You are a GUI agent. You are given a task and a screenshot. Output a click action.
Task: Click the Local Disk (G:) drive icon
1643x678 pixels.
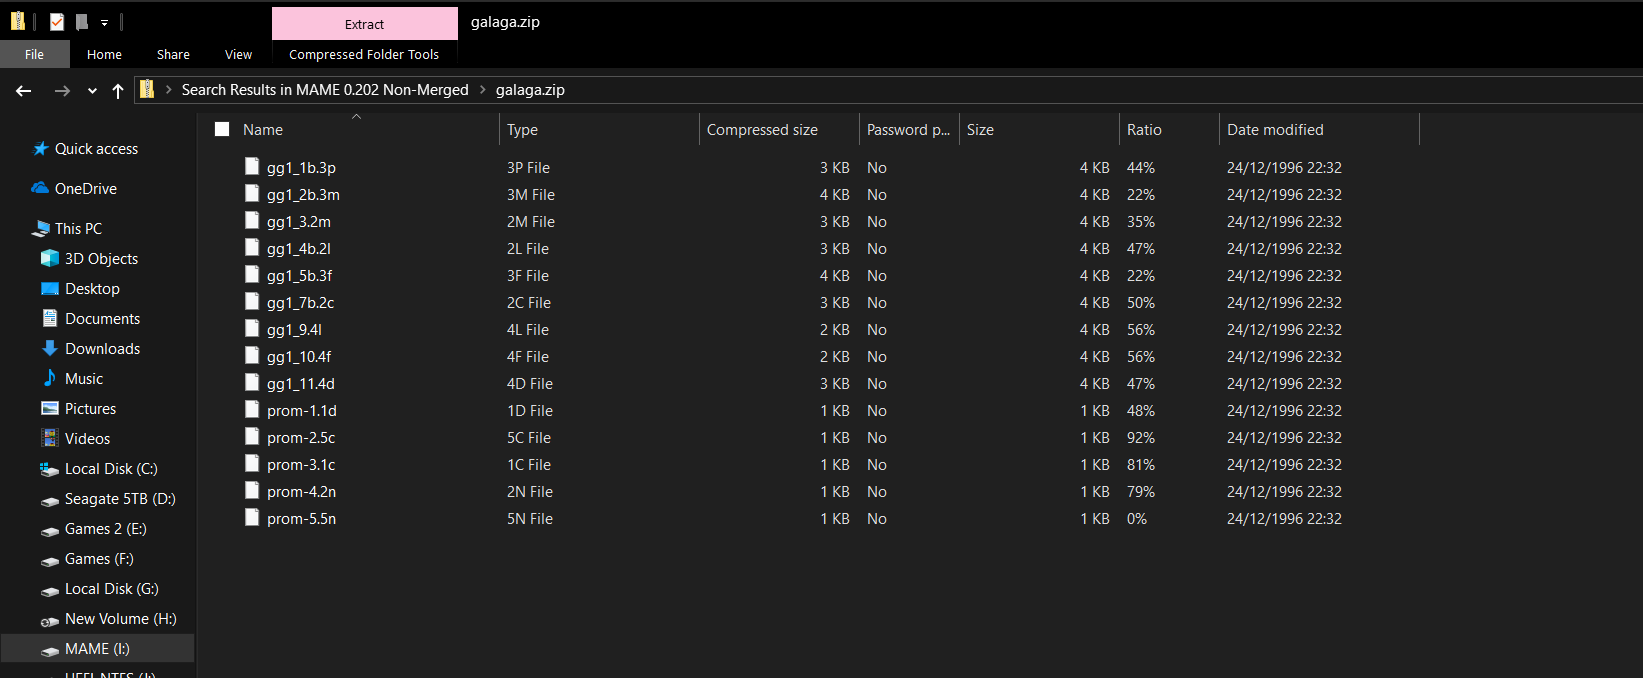[50, 591]
